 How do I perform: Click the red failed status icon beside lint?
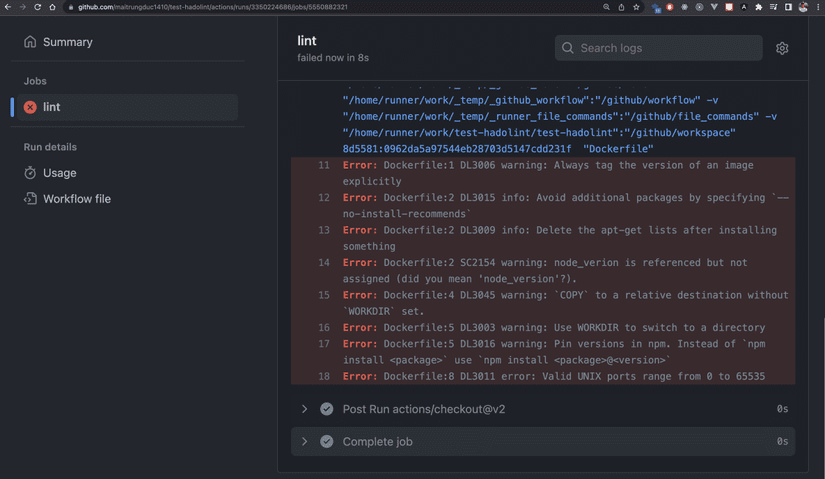[x=30, y=107]
